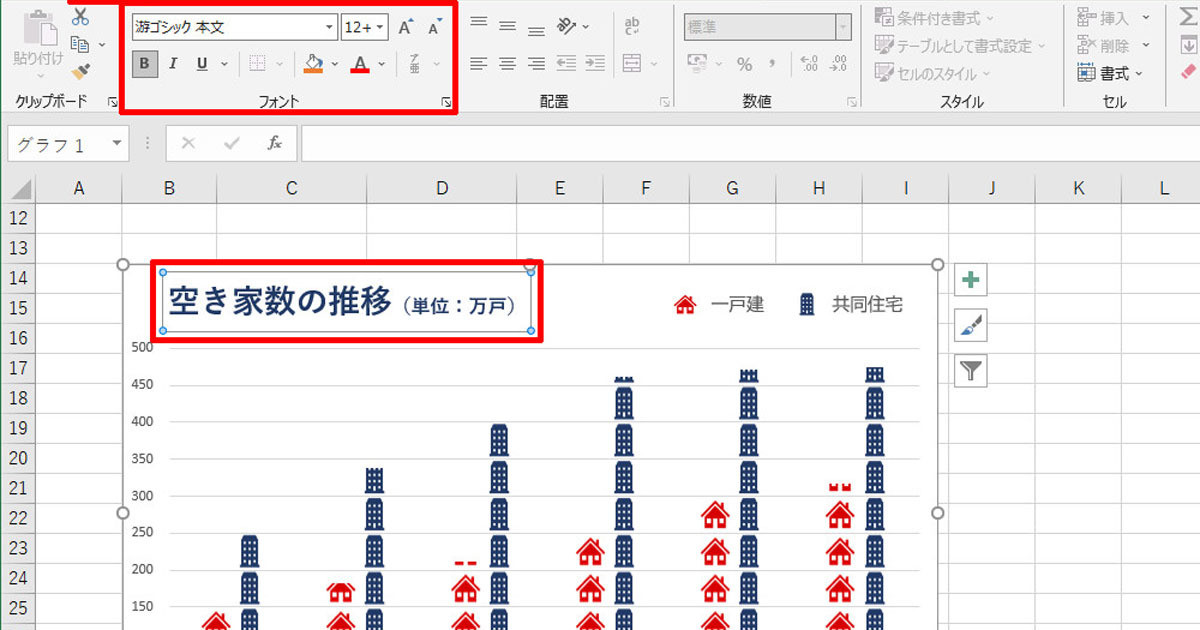Click the decrease indent icon

[x=566, y=64]
